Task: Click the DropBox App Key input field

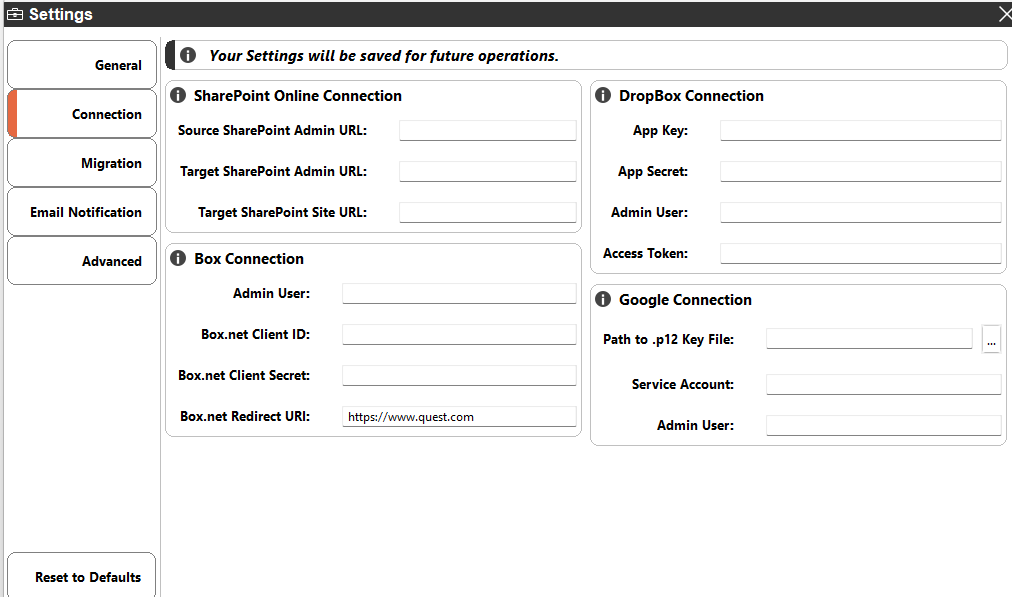Action: point(860,130)
